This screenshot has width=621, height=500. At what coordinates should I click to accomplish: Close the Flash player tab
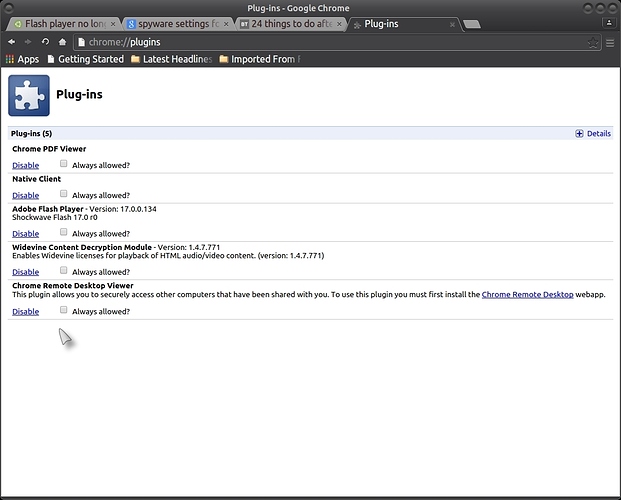113,24
